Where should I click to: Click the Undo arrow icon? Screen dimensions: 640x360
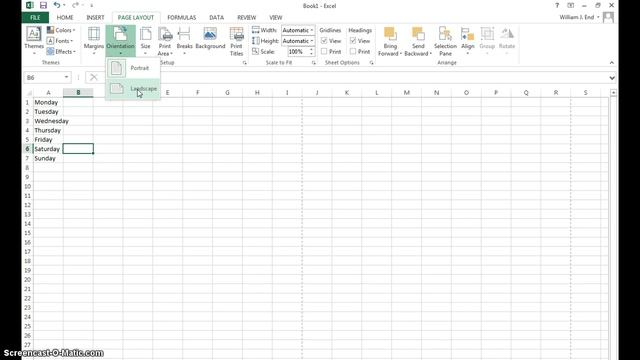coord(57,5)
